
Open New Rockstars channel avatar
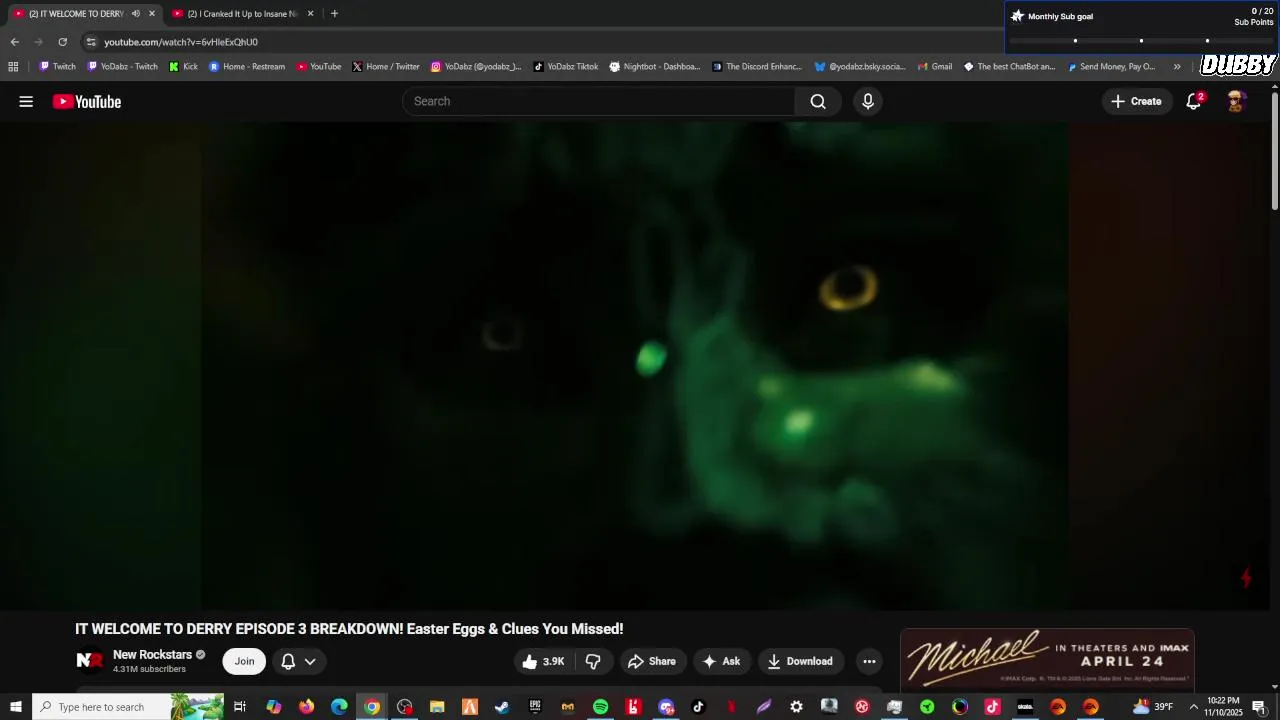90,661
